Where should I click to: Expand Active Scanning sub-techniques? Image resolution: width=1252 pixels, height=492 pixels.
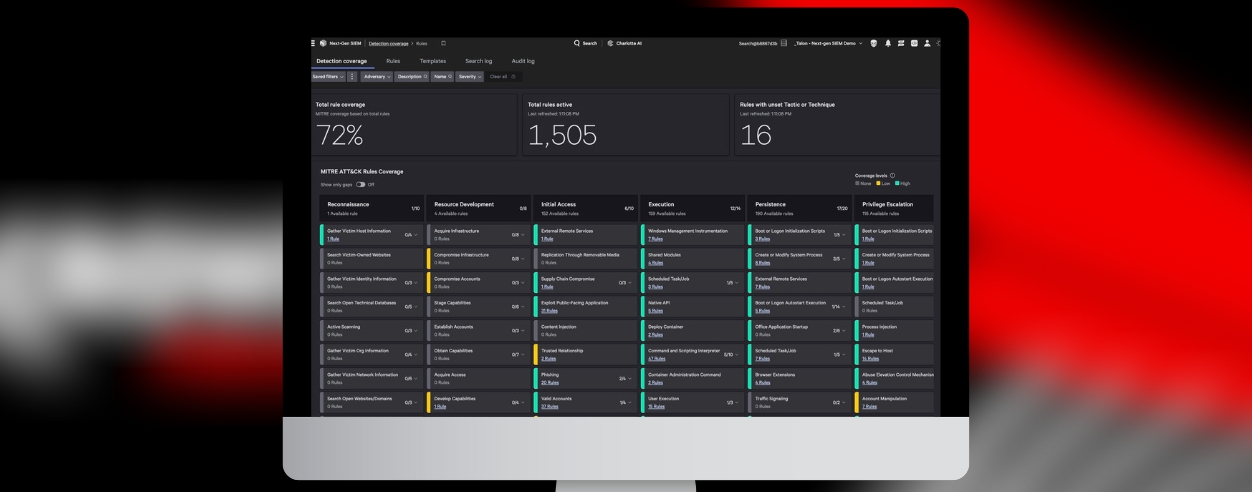pyautogui.click(x=416, y=330)
